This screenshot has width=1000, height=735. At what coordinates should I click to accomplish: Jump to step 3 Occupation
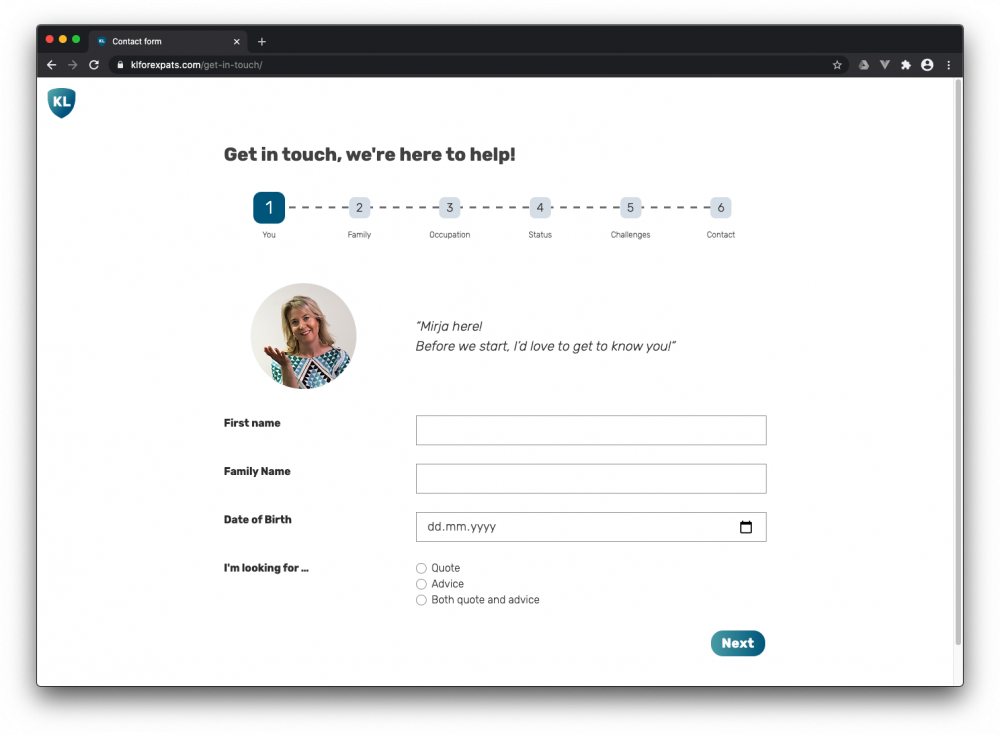click(450, 208)
